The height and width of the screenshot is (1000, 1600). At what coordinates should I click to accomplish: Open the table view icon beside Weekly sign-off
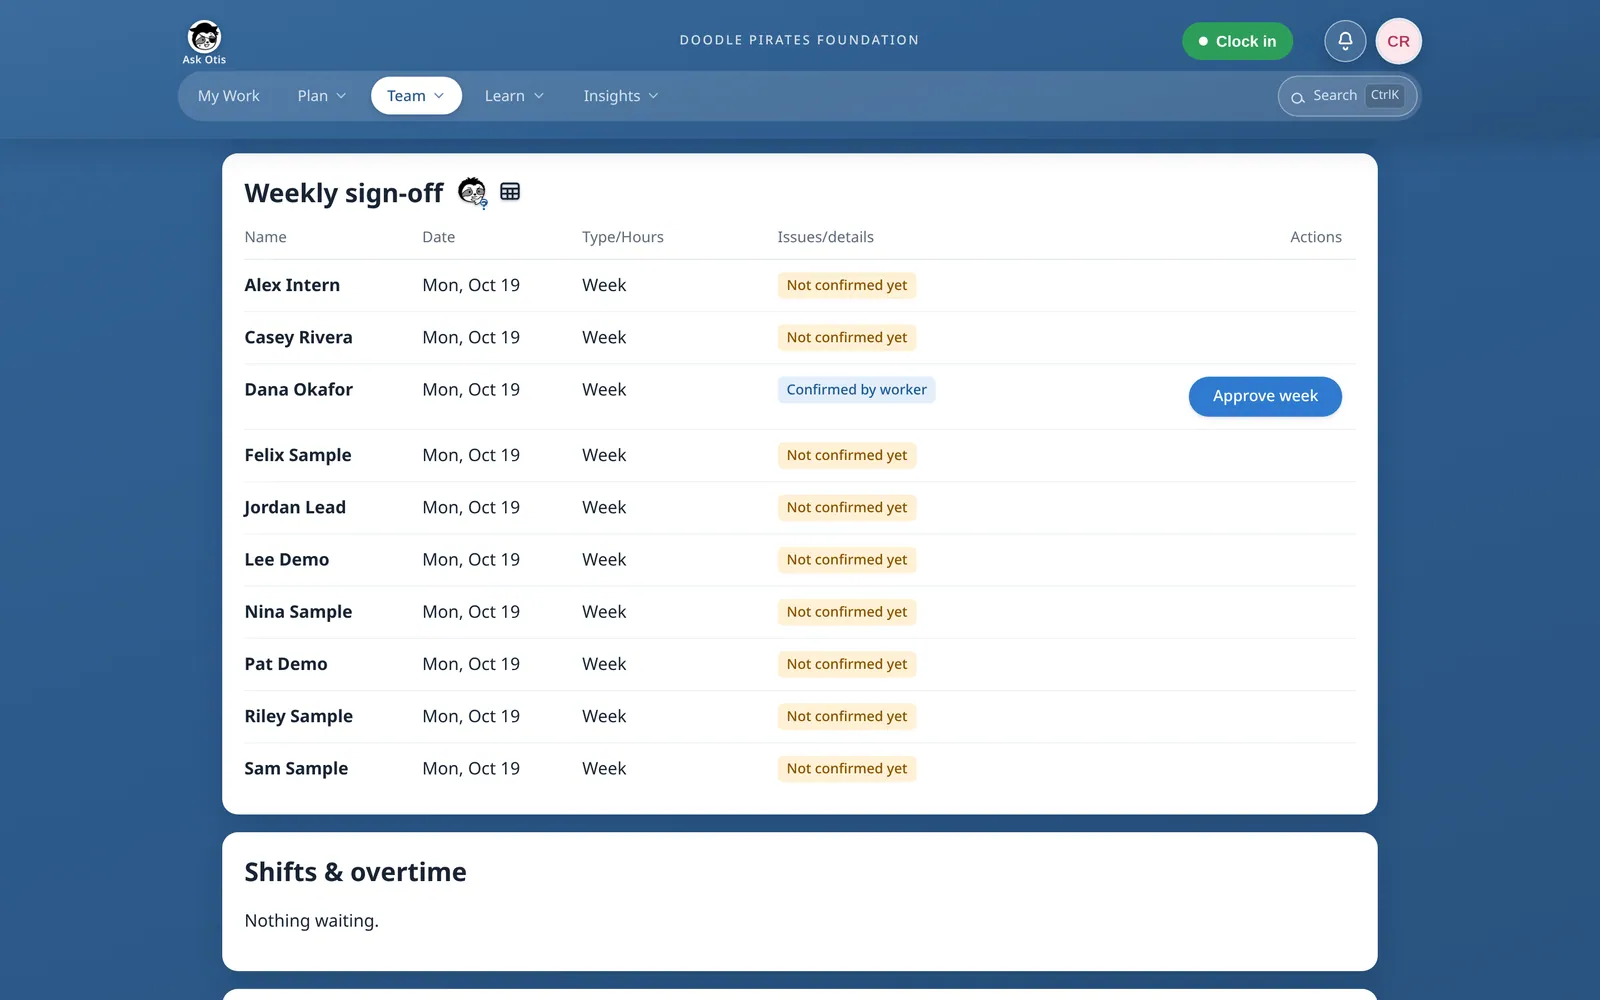(510, 192)
